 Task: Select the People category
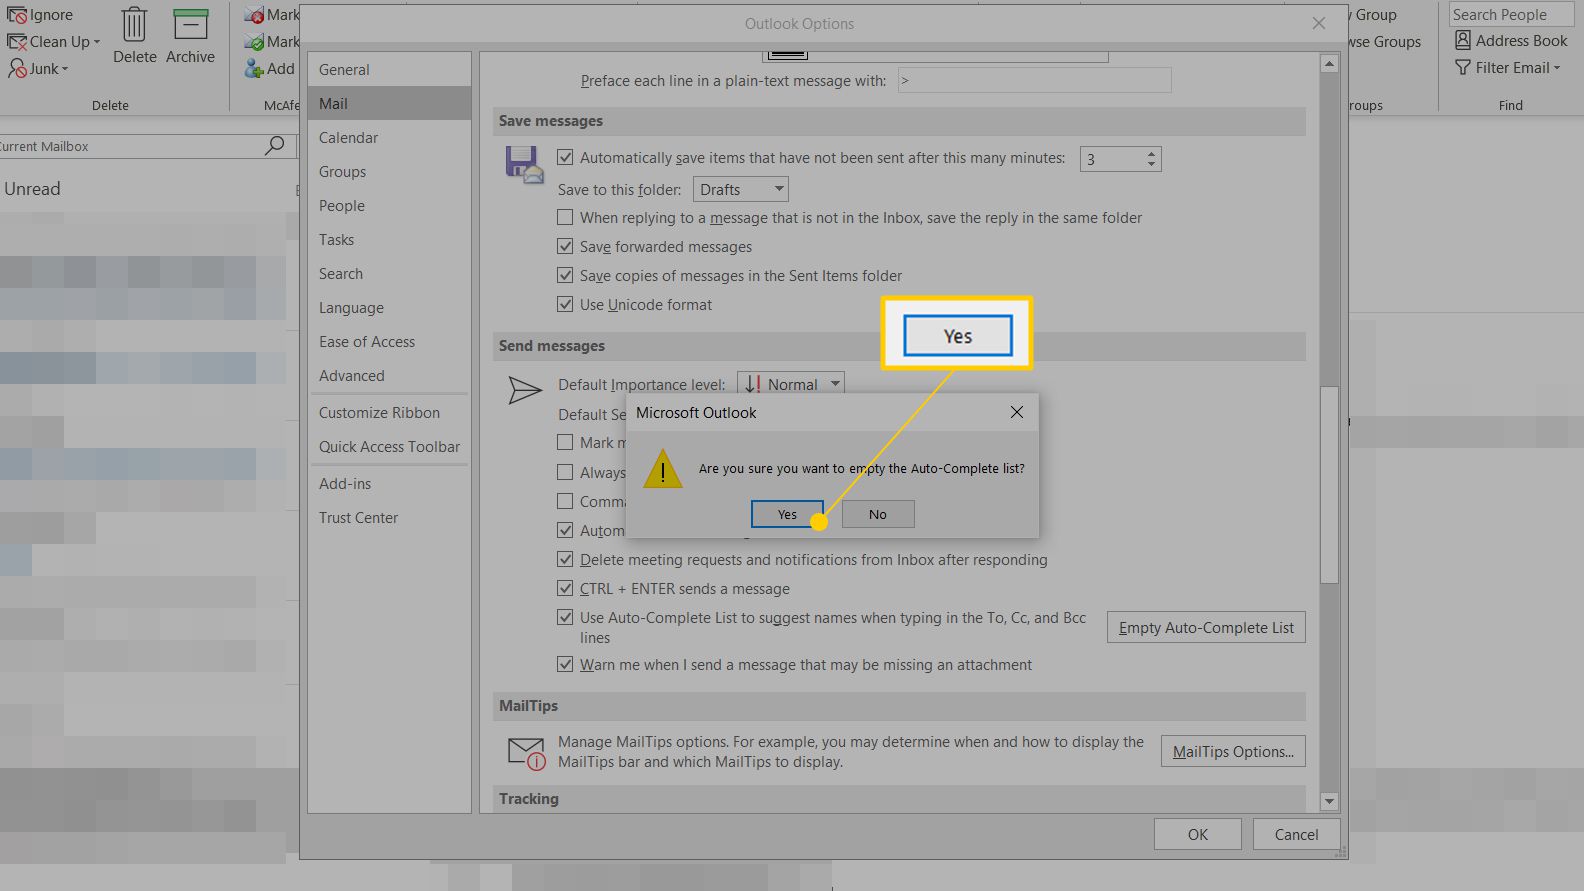tap(389, 206)
